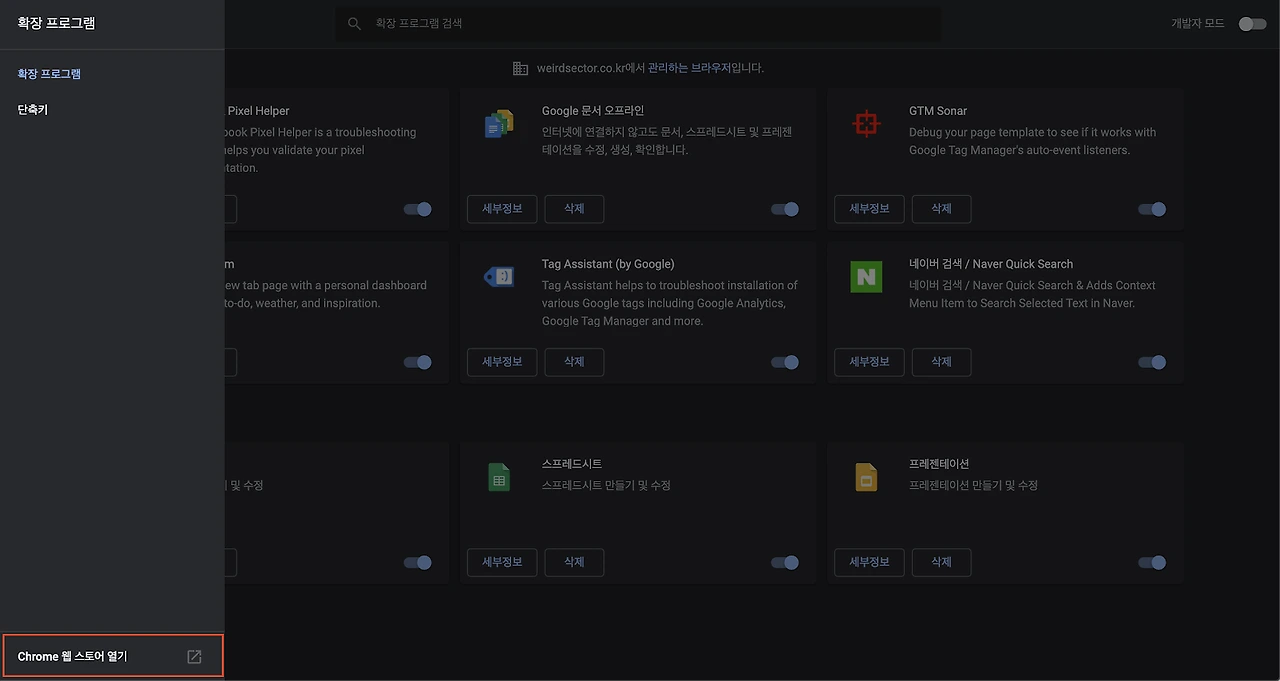
Task: Follow the 관리하는 브라우저 link
Action: click(689, 68)
